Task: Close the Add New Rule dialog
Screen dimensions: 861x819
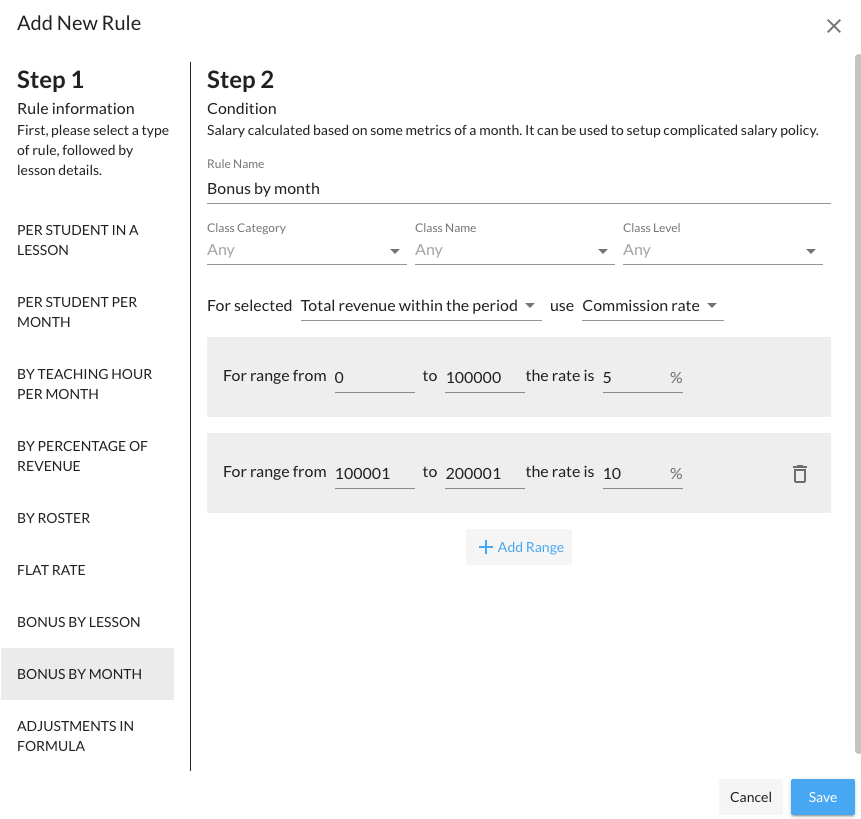Action: pos(833,26)
